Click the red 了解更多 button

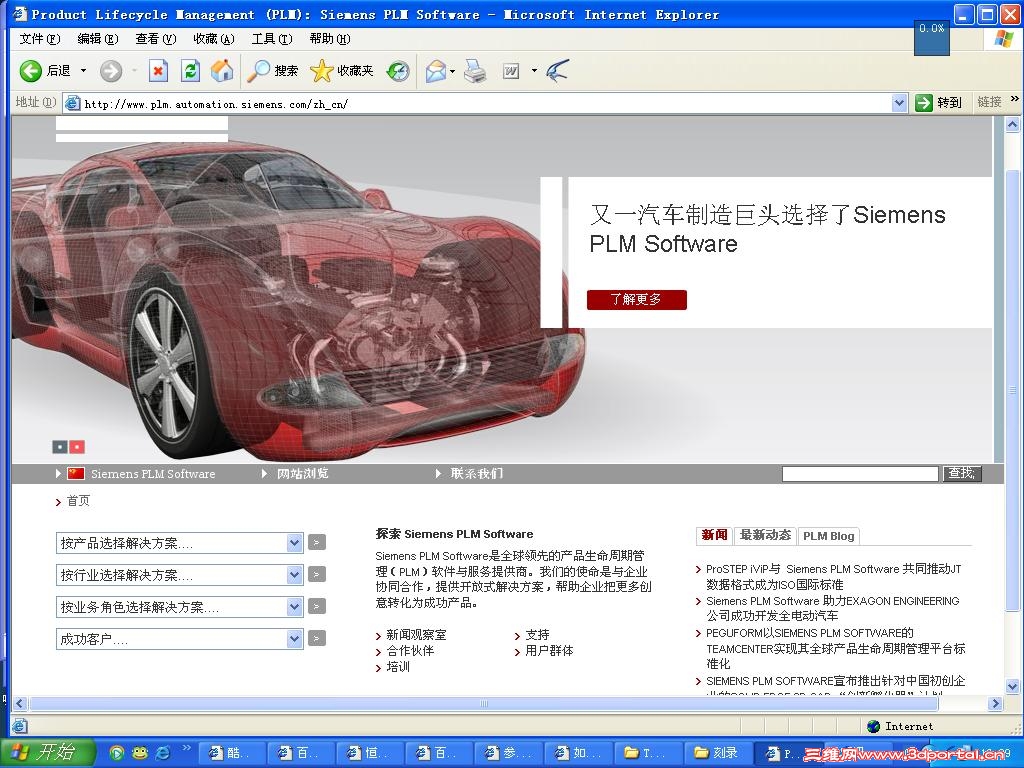(637, 300)
